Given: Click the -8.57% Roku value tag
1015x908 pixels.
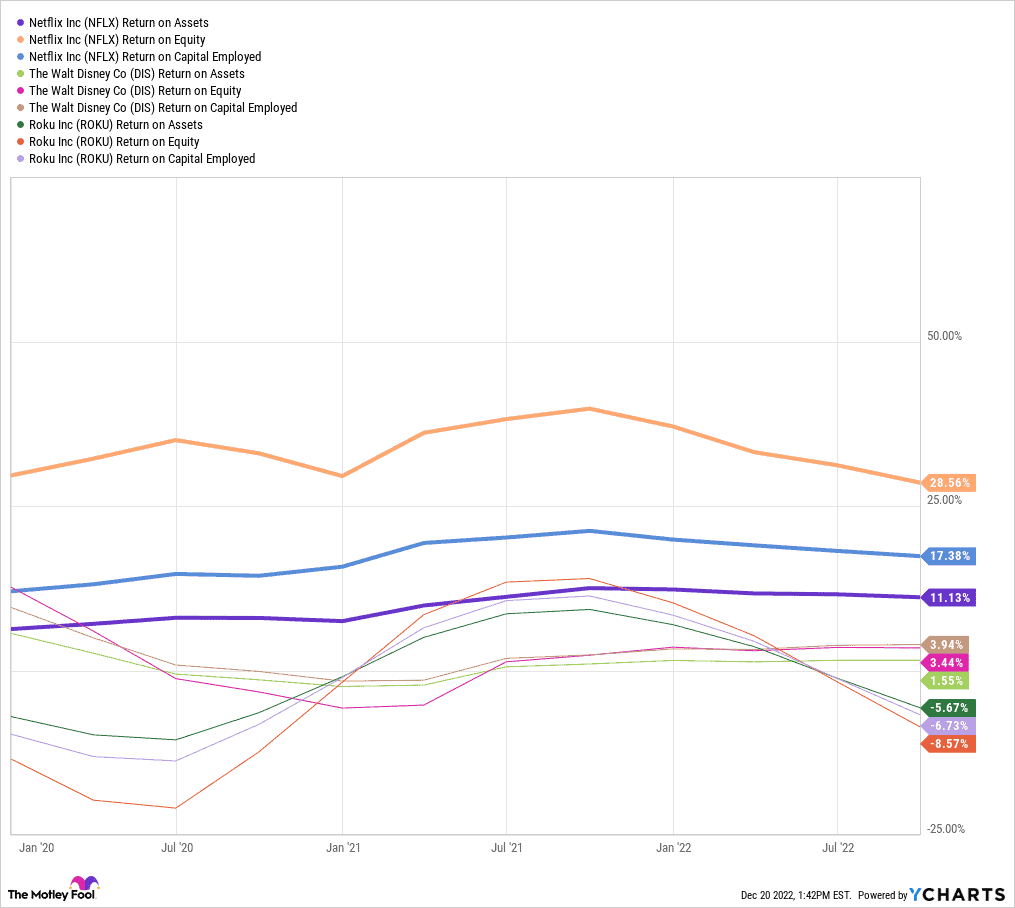Looking at the screenshot, I should coord(948,744).
